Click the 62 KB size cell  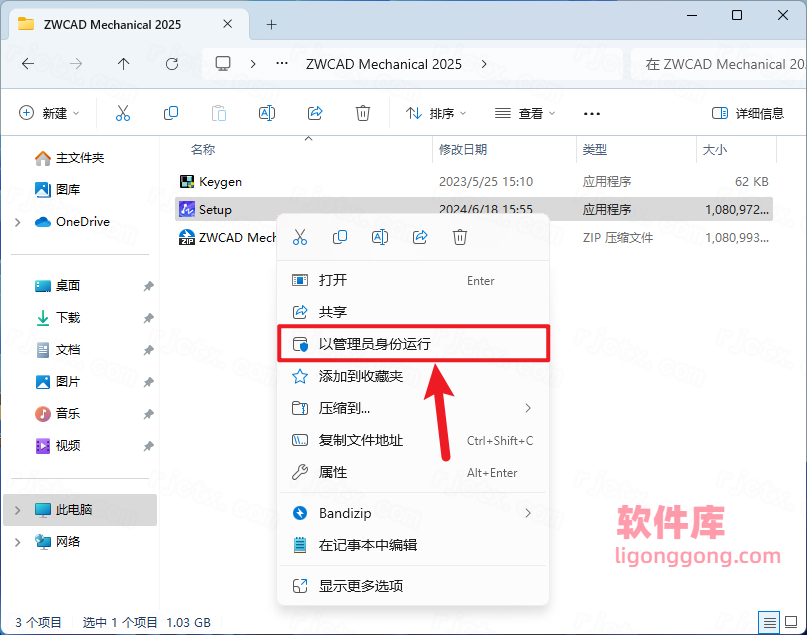(x=751, y=182)
